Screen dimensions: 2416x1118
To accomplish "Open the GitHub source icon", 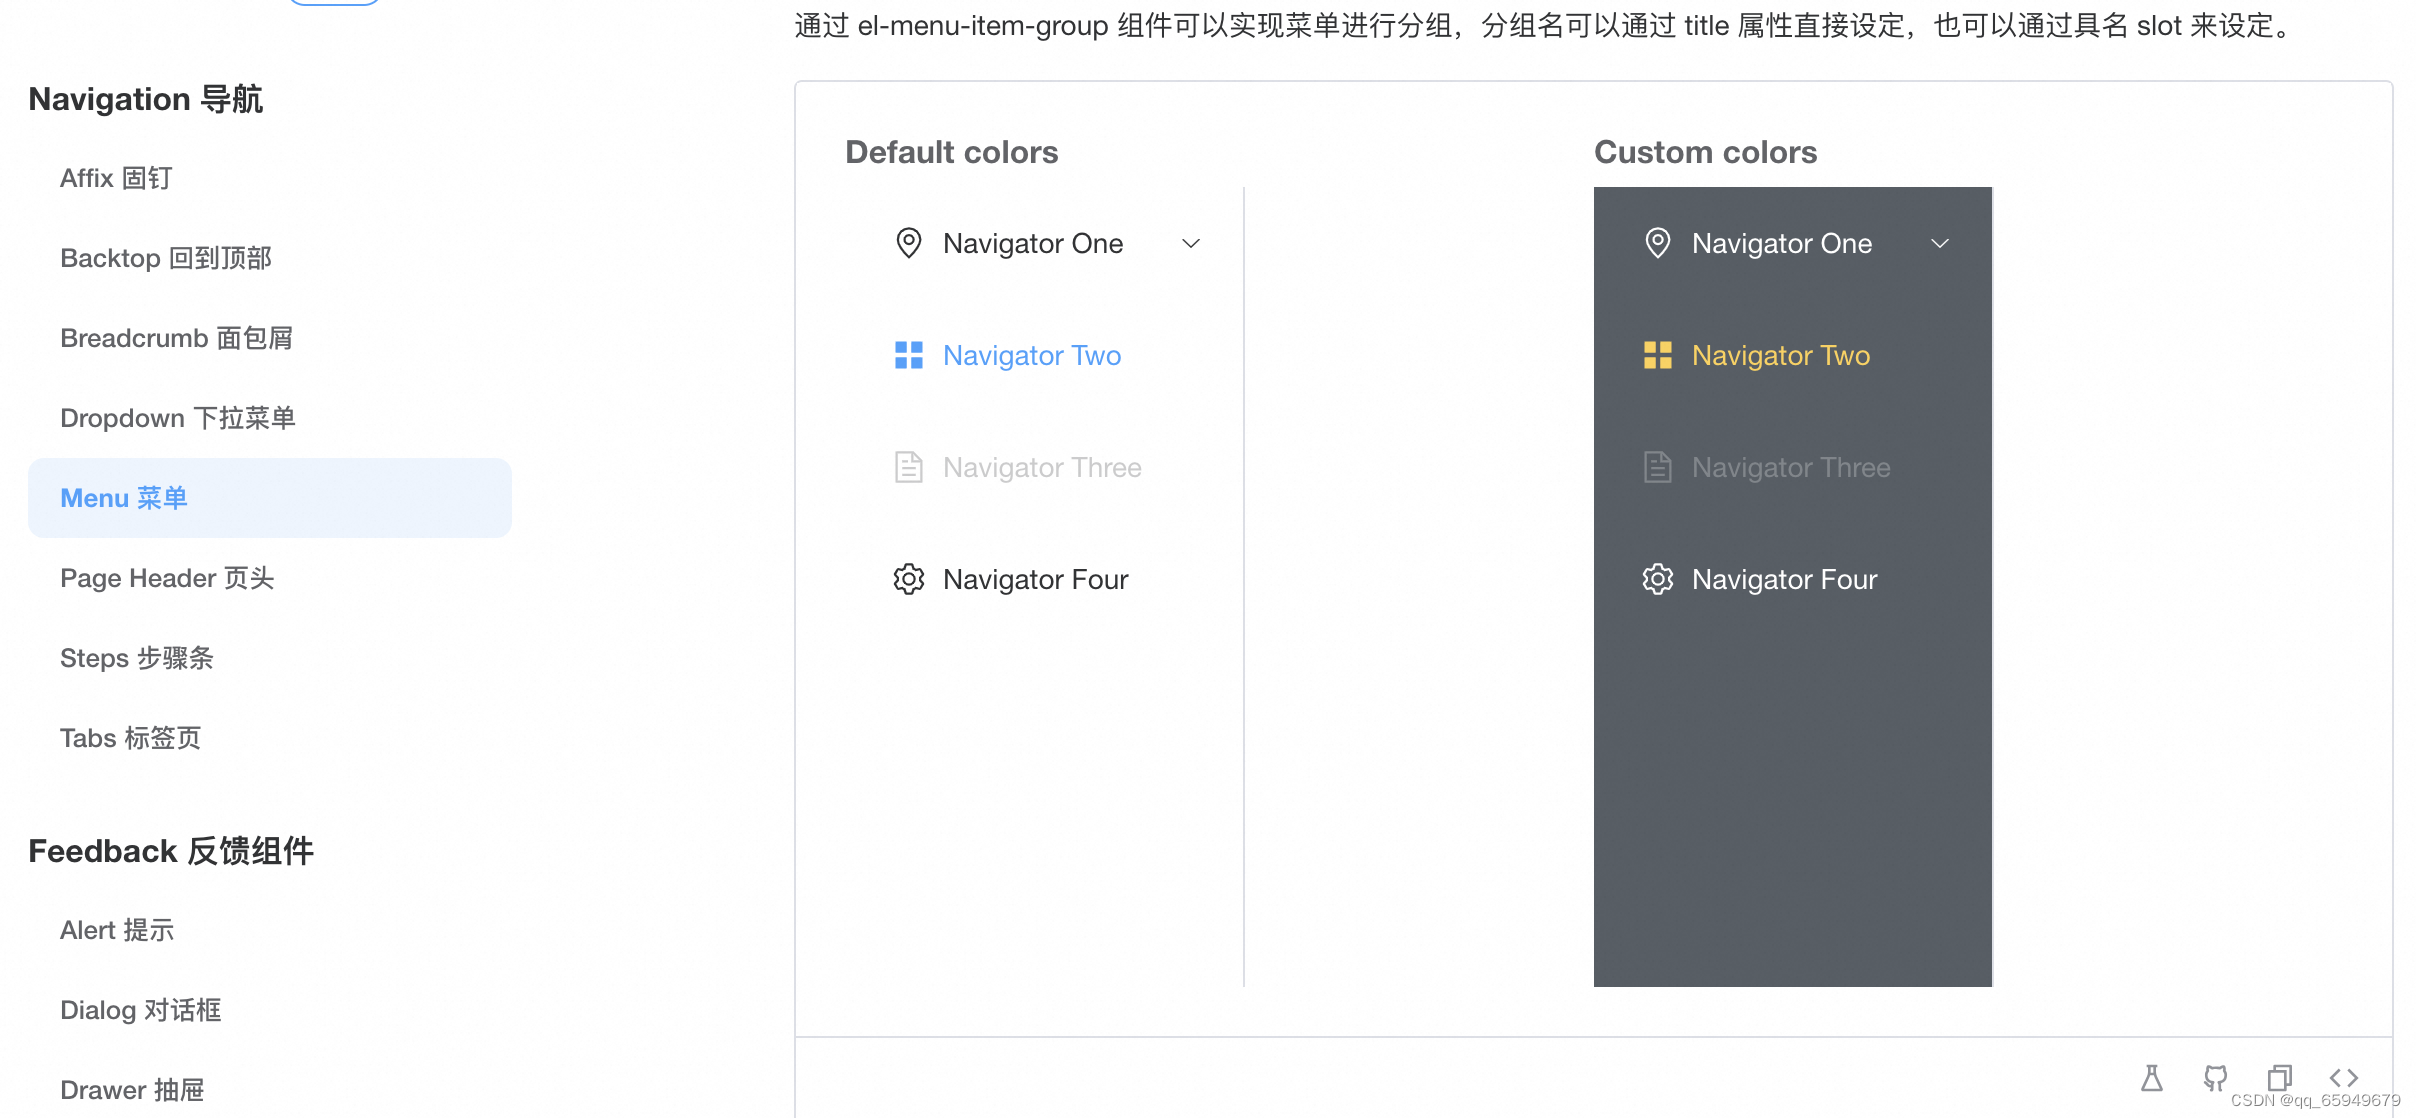I will [2215, 1077].
